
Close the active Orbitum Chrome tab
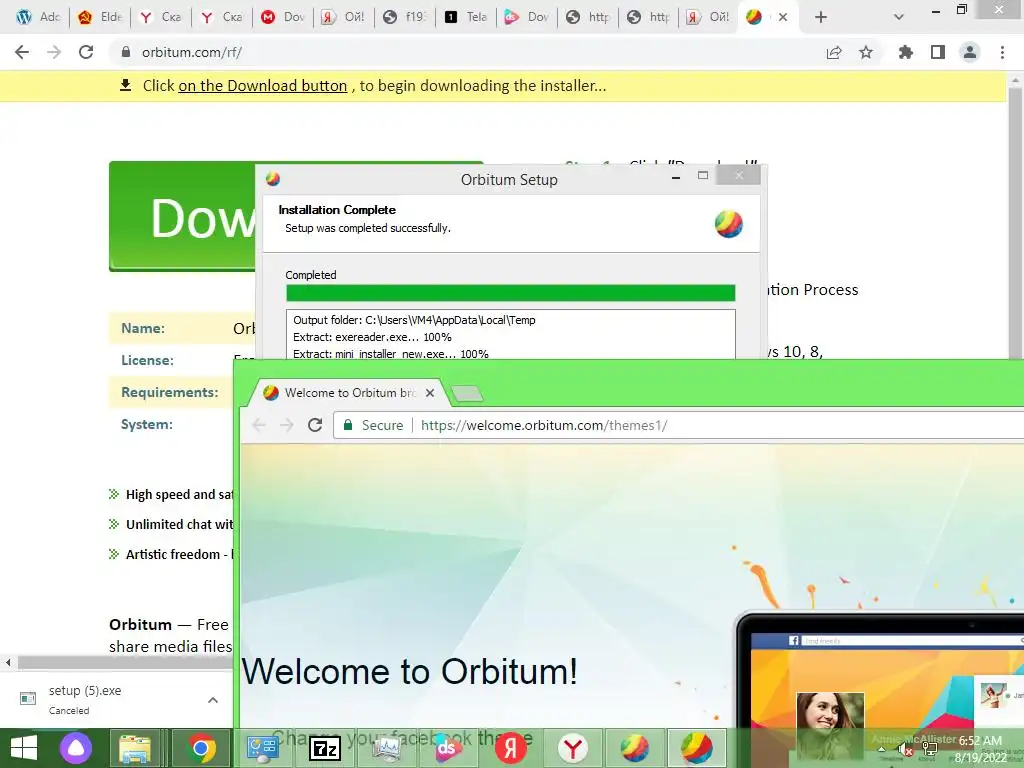(x=783, y=17)
